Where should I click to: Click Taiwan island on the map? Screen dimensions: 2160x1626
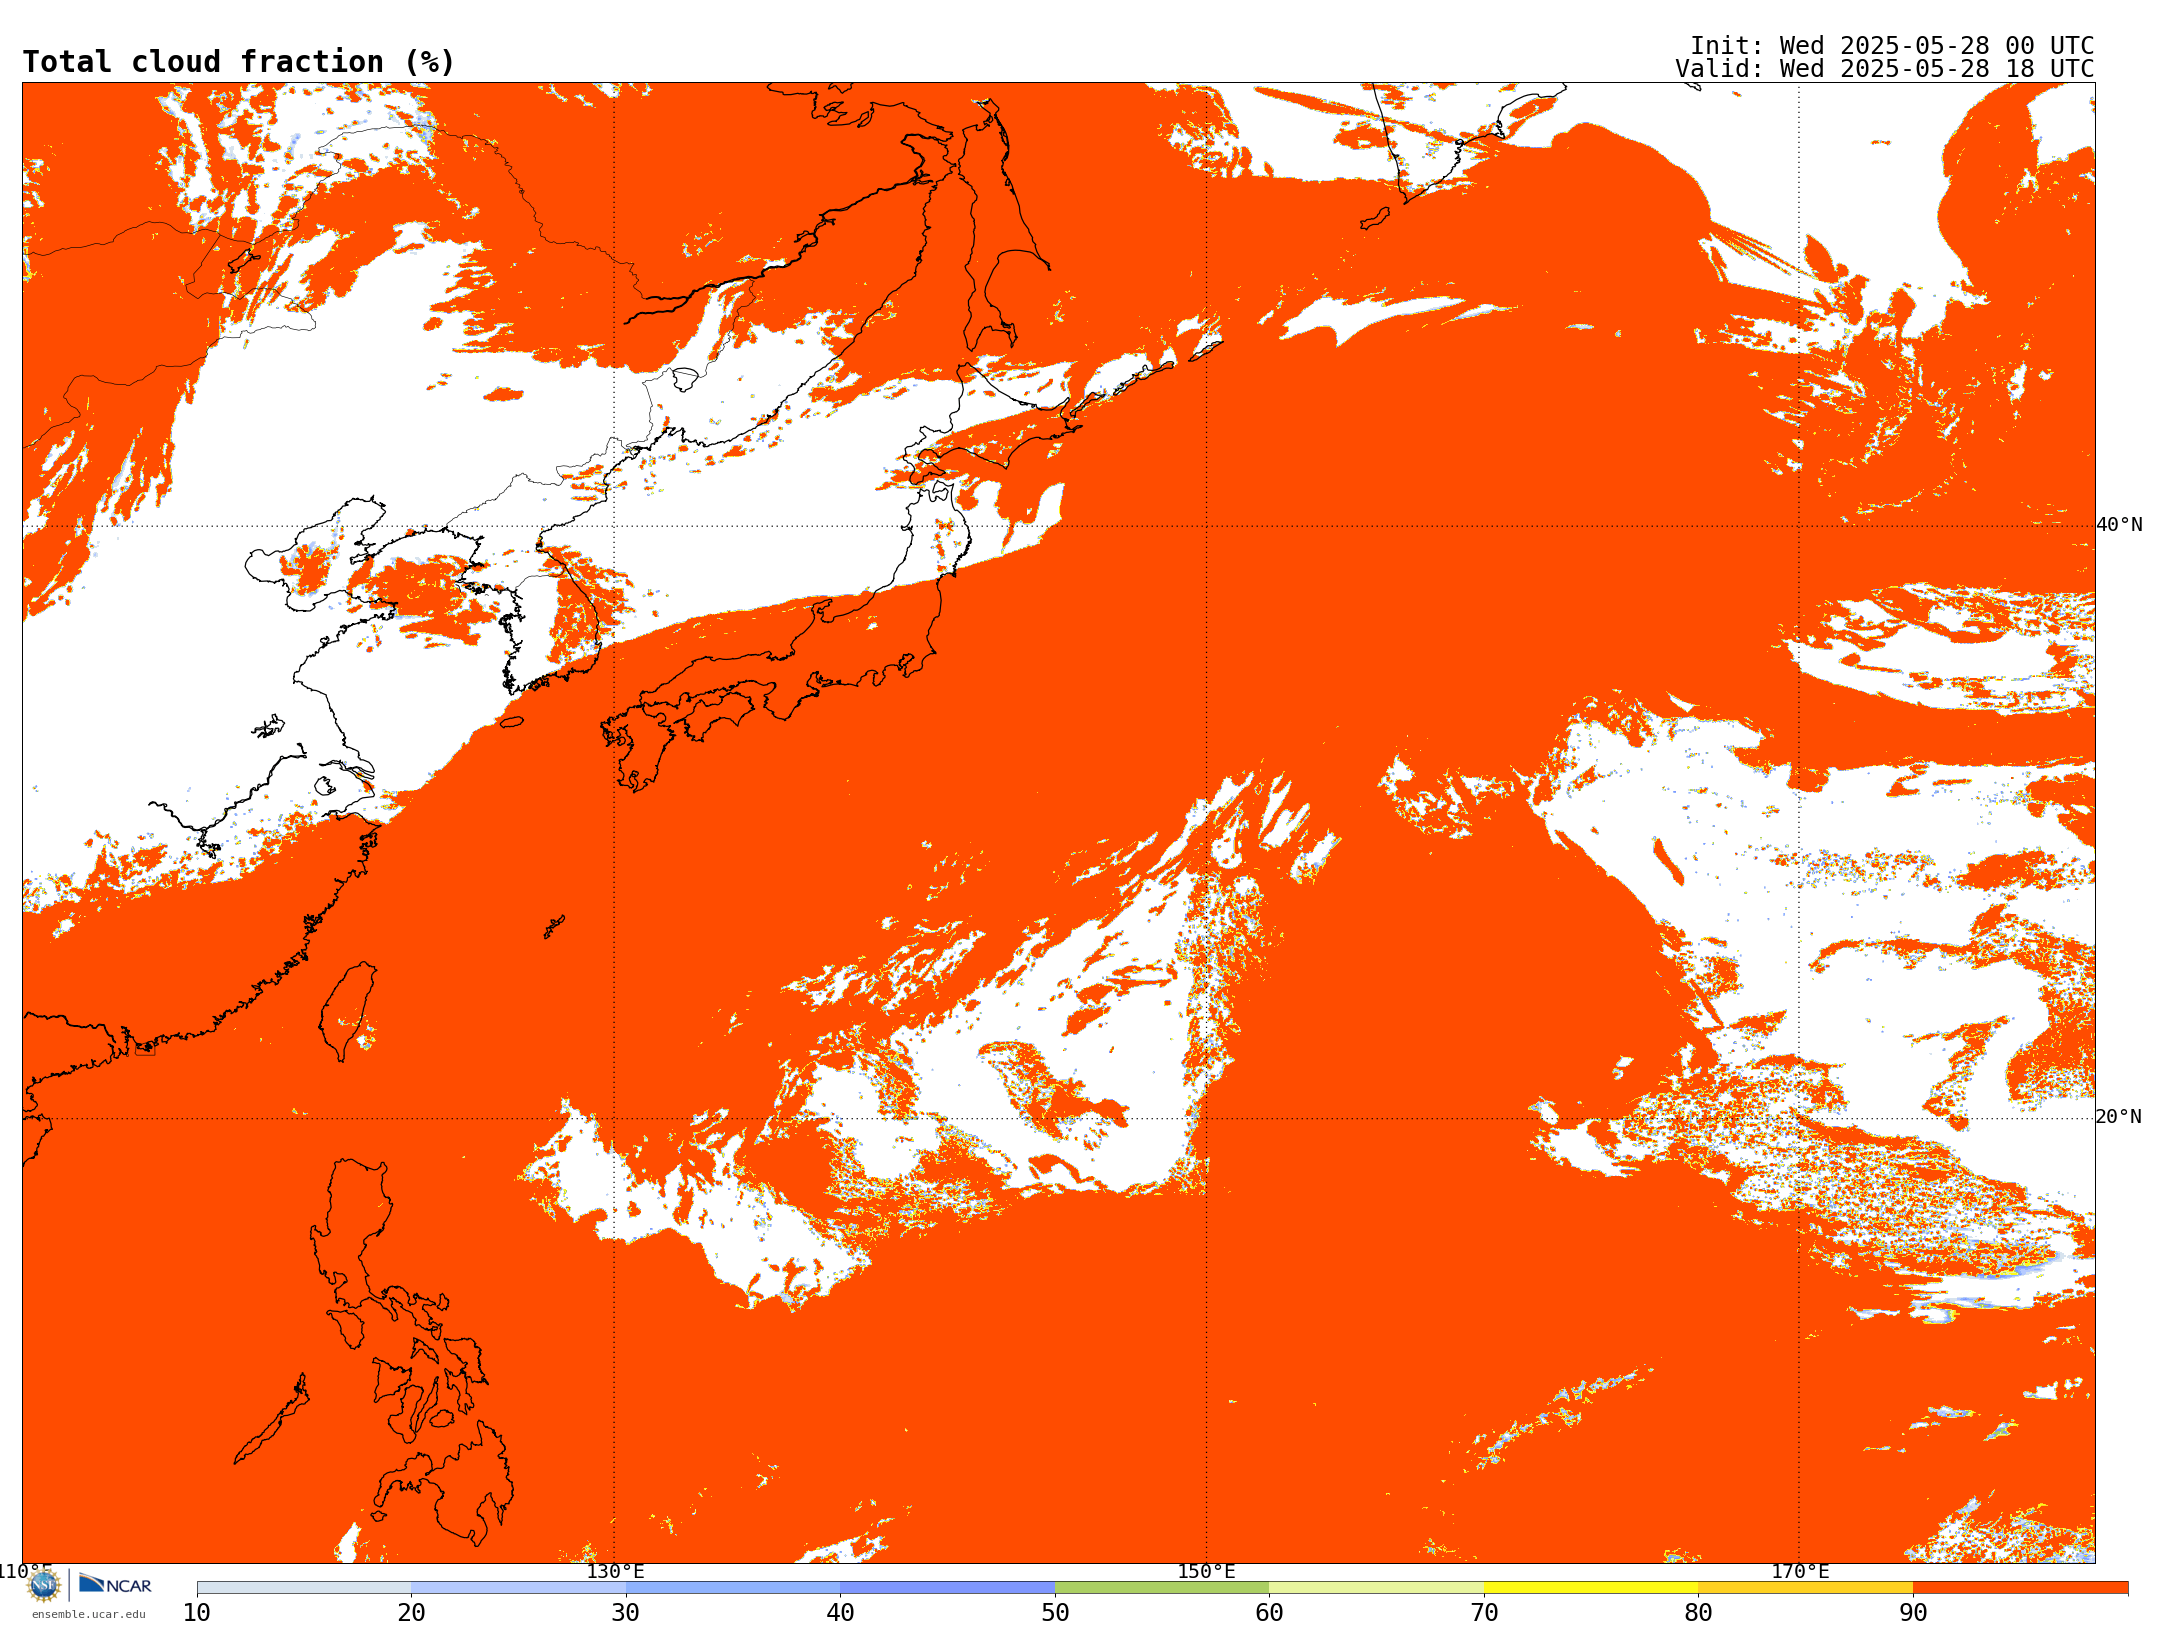tap(348, 1010)
